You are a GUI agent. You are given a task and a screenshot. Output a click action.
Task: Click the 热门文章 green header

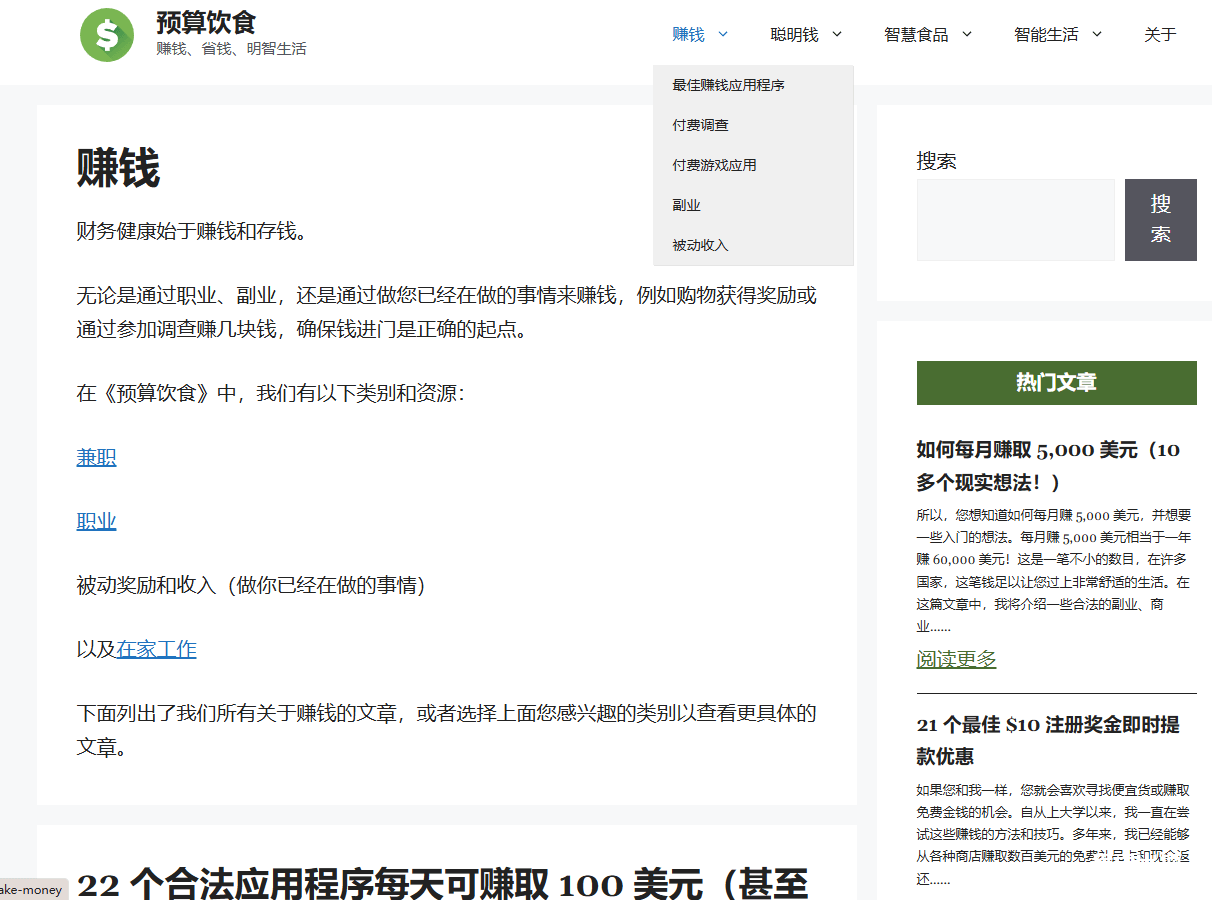pos(1056,383)
